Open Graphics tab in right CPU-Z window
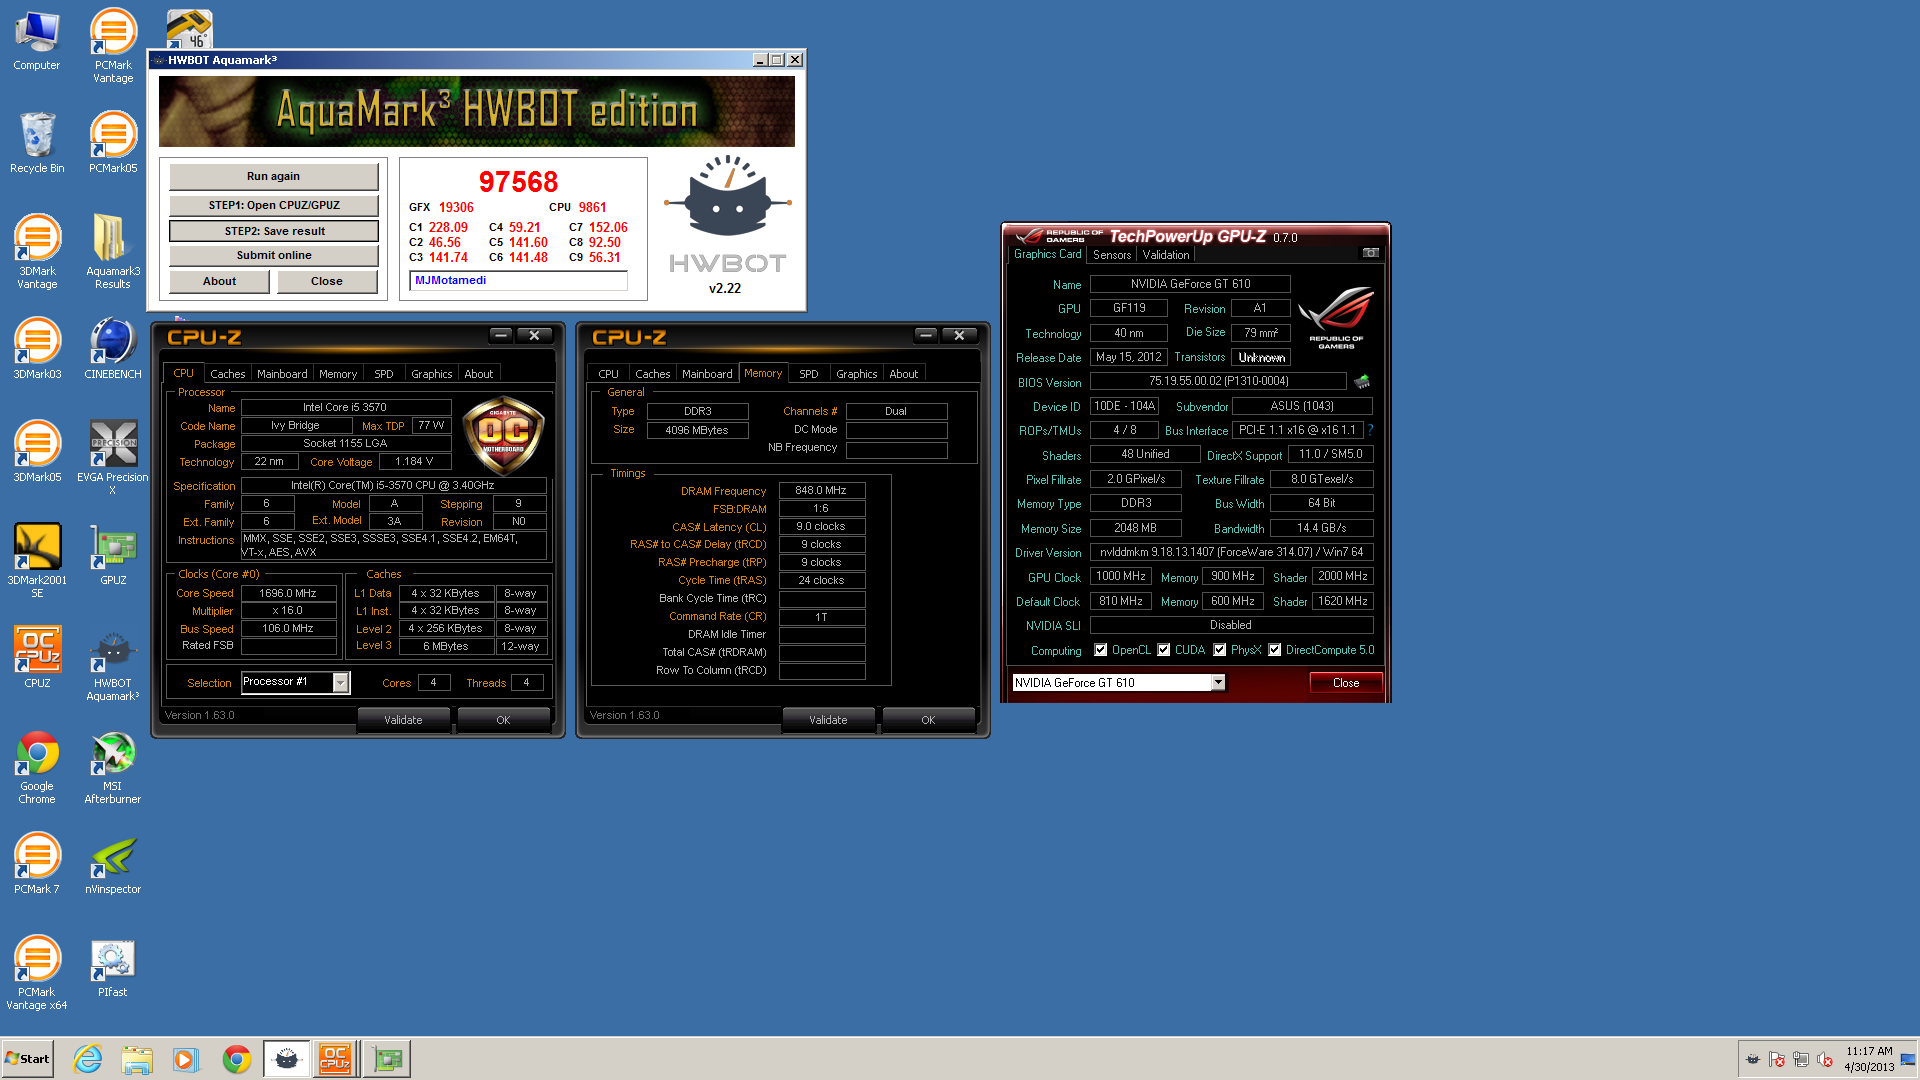Image resolution: width=1920 pixels, height=1080 pixels. click(857, 374)
